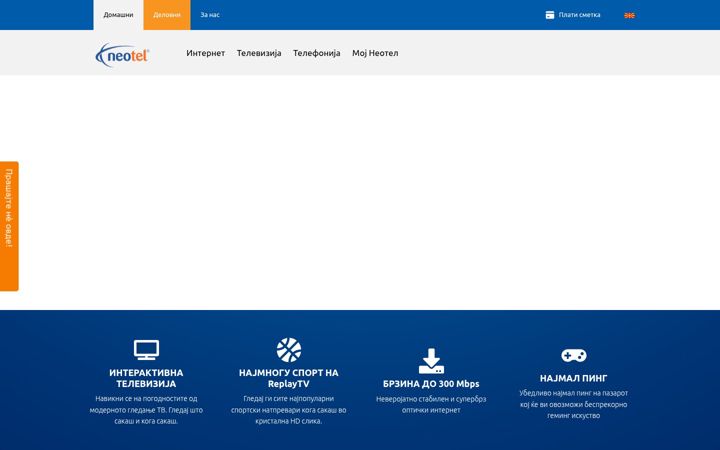Select the Домашни tab
The width and height of the screenshot is (720, 450).
(x=118, y=15)
